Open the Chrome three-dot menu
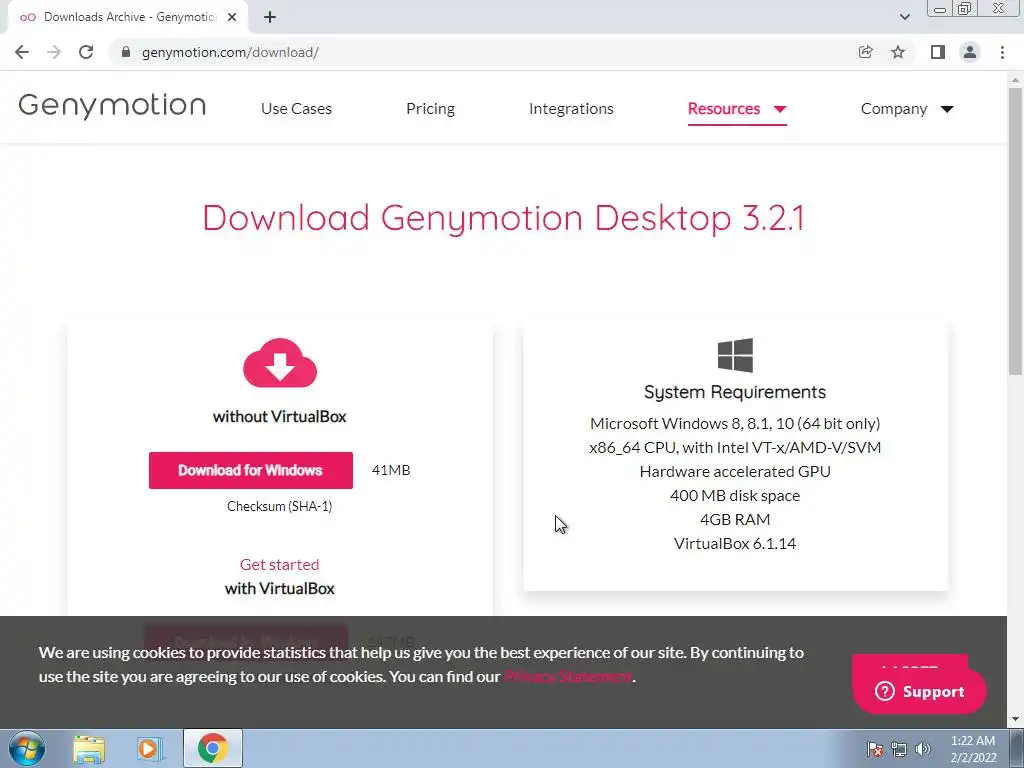The width and height of the screenshot is (1024, 768). [x=1002, y=52]
